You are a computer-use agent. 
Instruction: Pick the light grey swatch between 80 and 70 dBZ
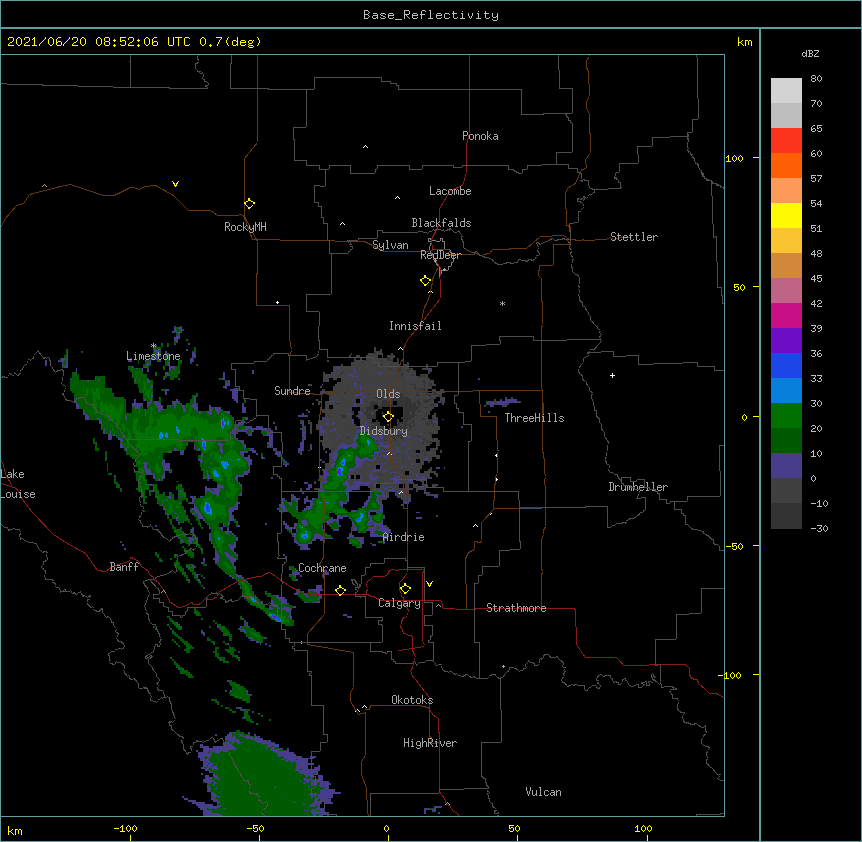786,91
